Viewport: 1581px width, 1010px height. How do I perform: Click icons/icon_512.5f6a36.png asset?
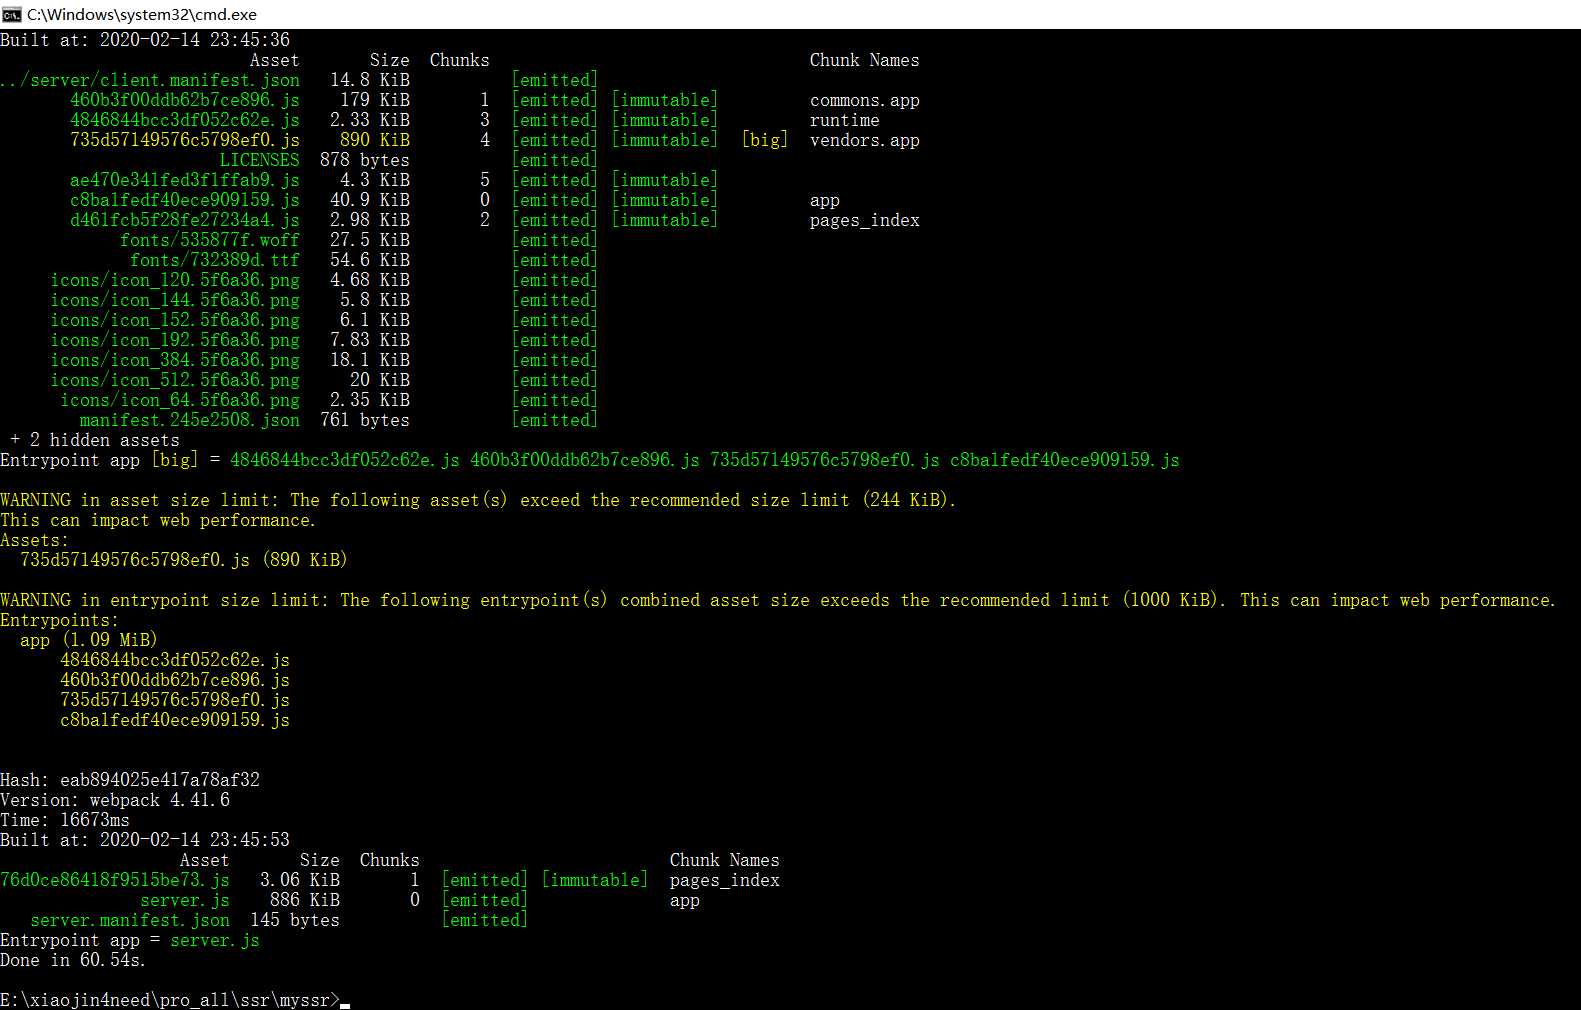click(x=175, y=380)
